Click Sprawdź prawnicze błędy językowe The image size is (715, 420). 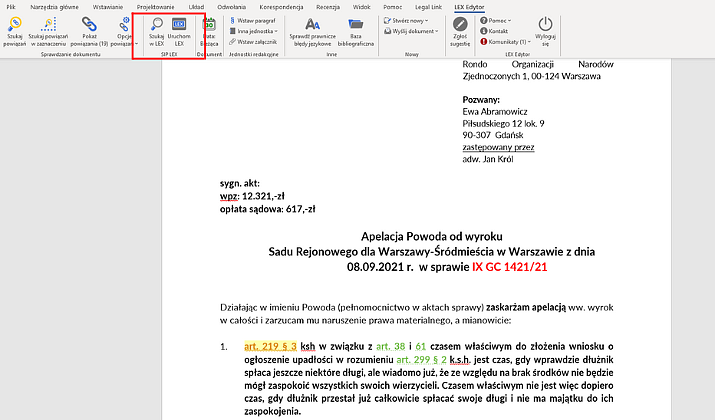coord(313,24)
